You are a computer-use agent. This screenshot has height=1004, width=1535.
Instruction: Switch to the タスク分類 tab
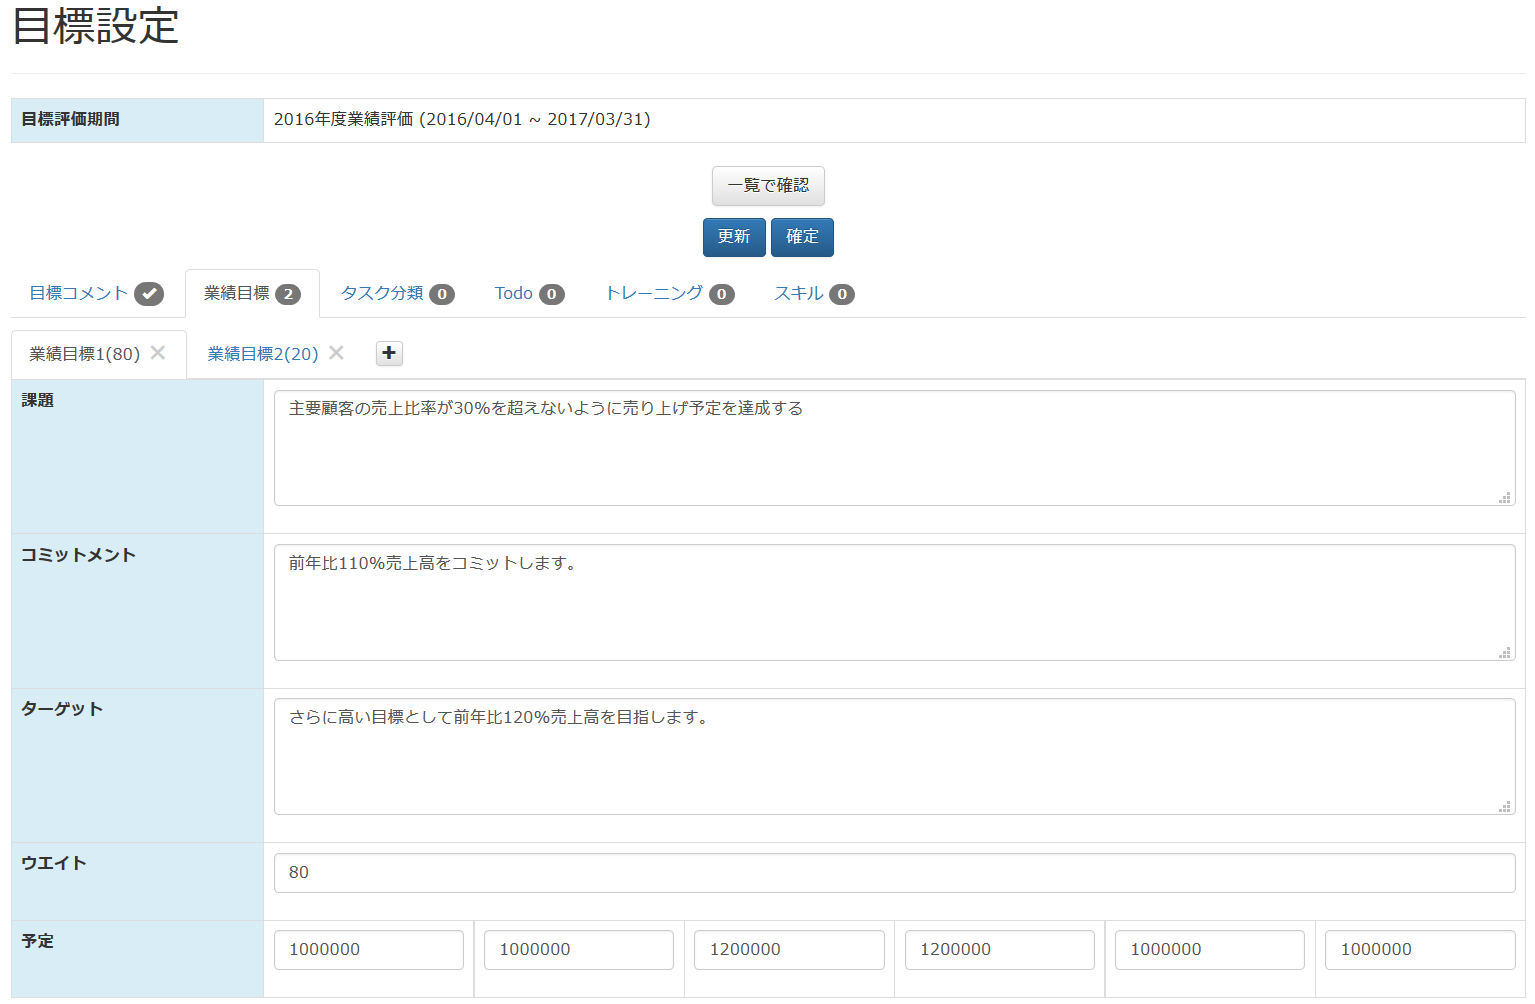click(x=397, y=294)
